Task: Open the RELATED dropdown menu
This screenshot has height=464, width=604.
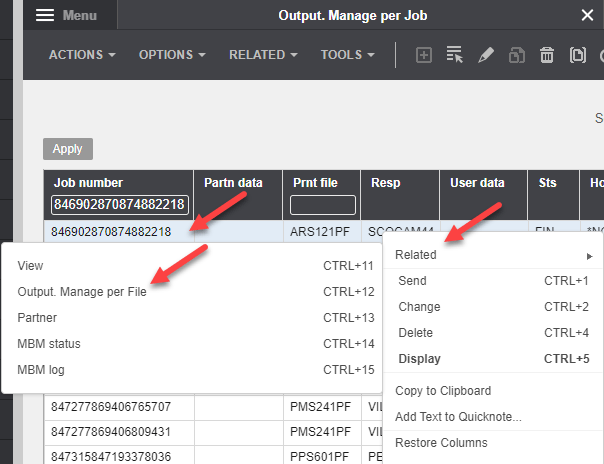Action: (264, 55)
